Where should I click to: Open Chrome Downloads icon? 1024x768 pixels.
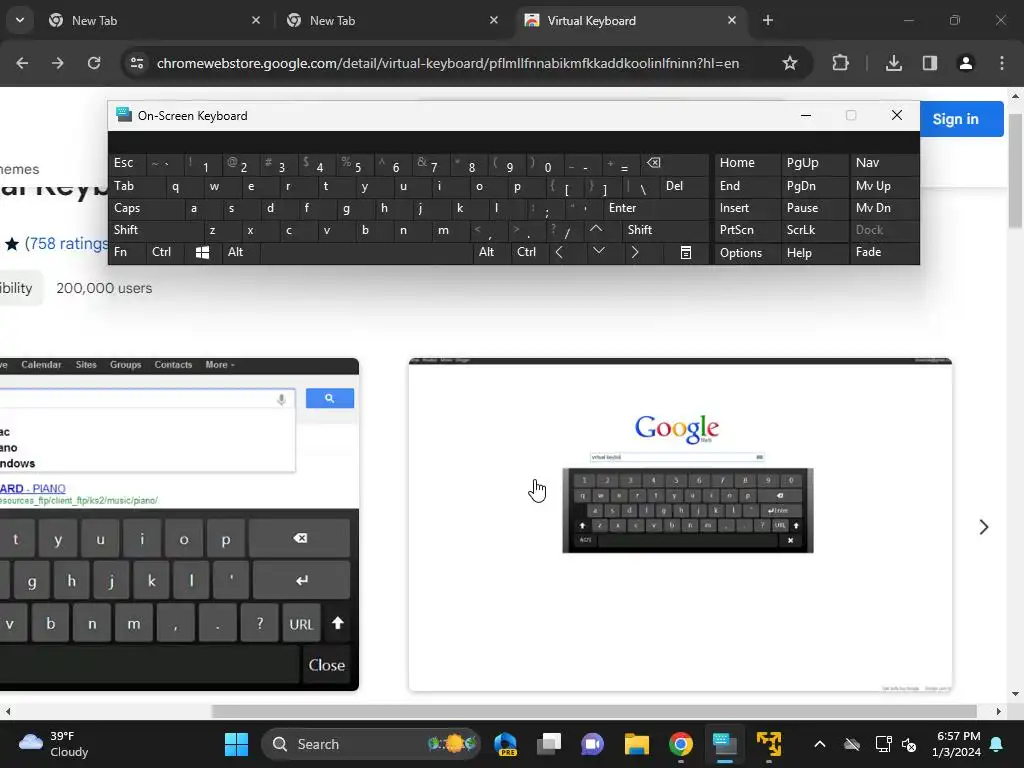[x=893, y=63]
